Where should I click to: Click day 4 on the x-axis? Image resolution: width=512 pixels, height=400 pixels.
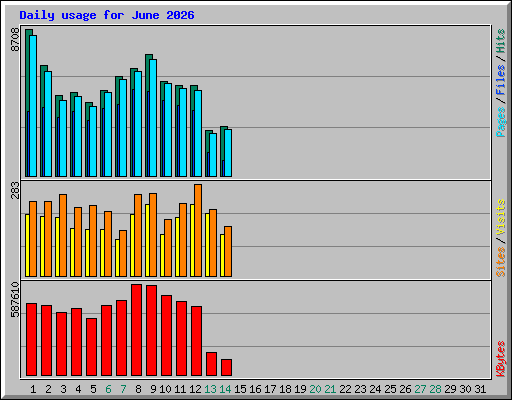(78, 389)
